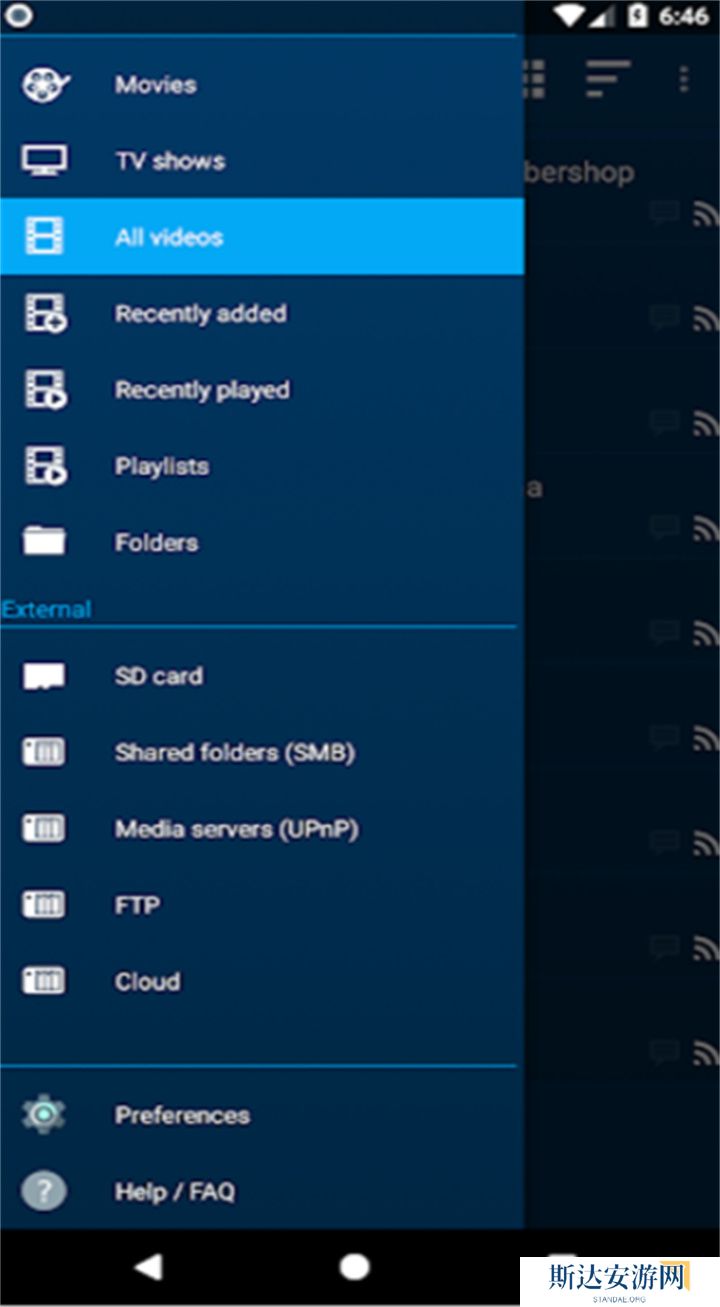Tap the SD card icon
This screenshot has width=720, height=1307.
pyautogui.click(x=45, y=676)
